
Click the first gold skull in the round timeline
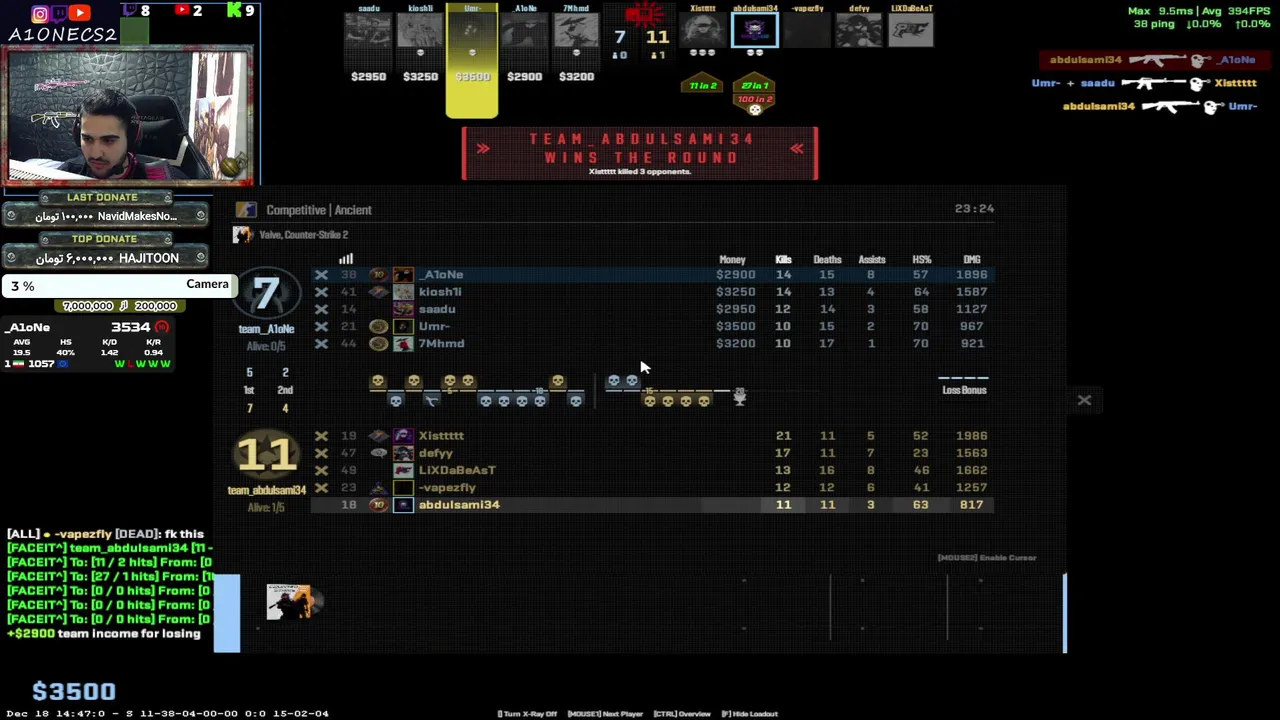click(378, 381)
